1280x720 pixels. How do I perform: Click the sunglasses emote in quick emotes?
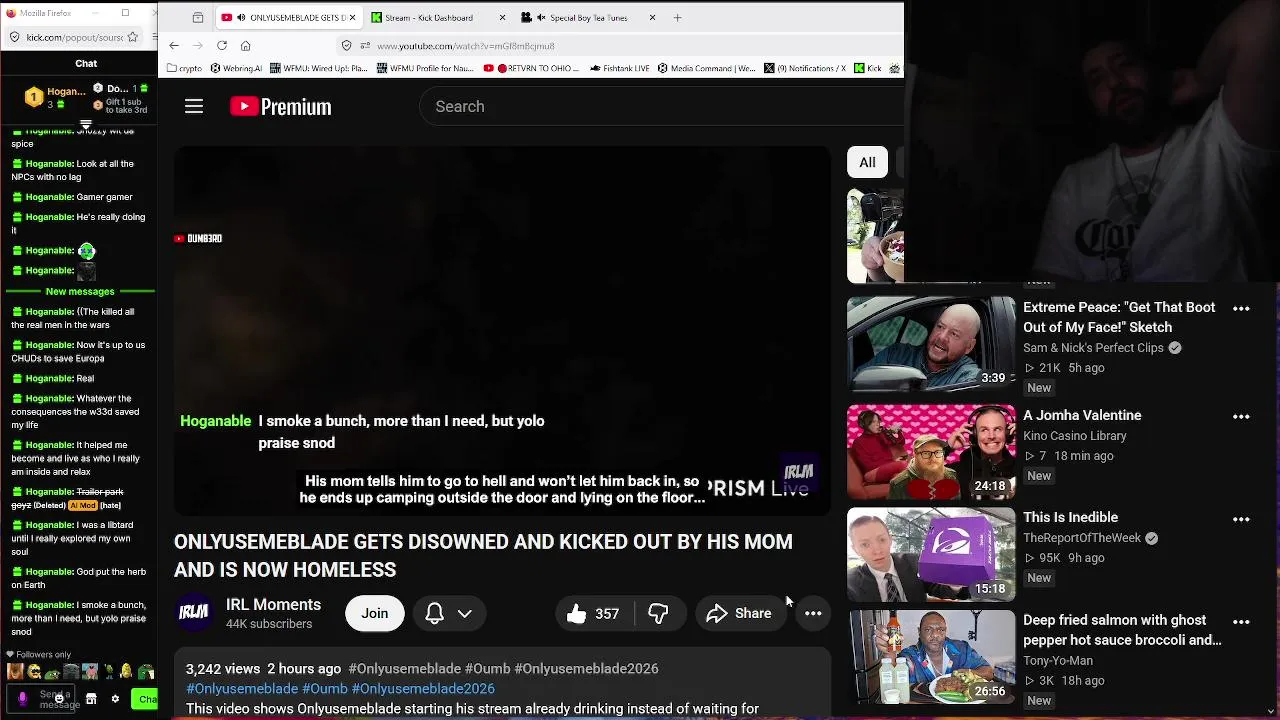point(34,672)
